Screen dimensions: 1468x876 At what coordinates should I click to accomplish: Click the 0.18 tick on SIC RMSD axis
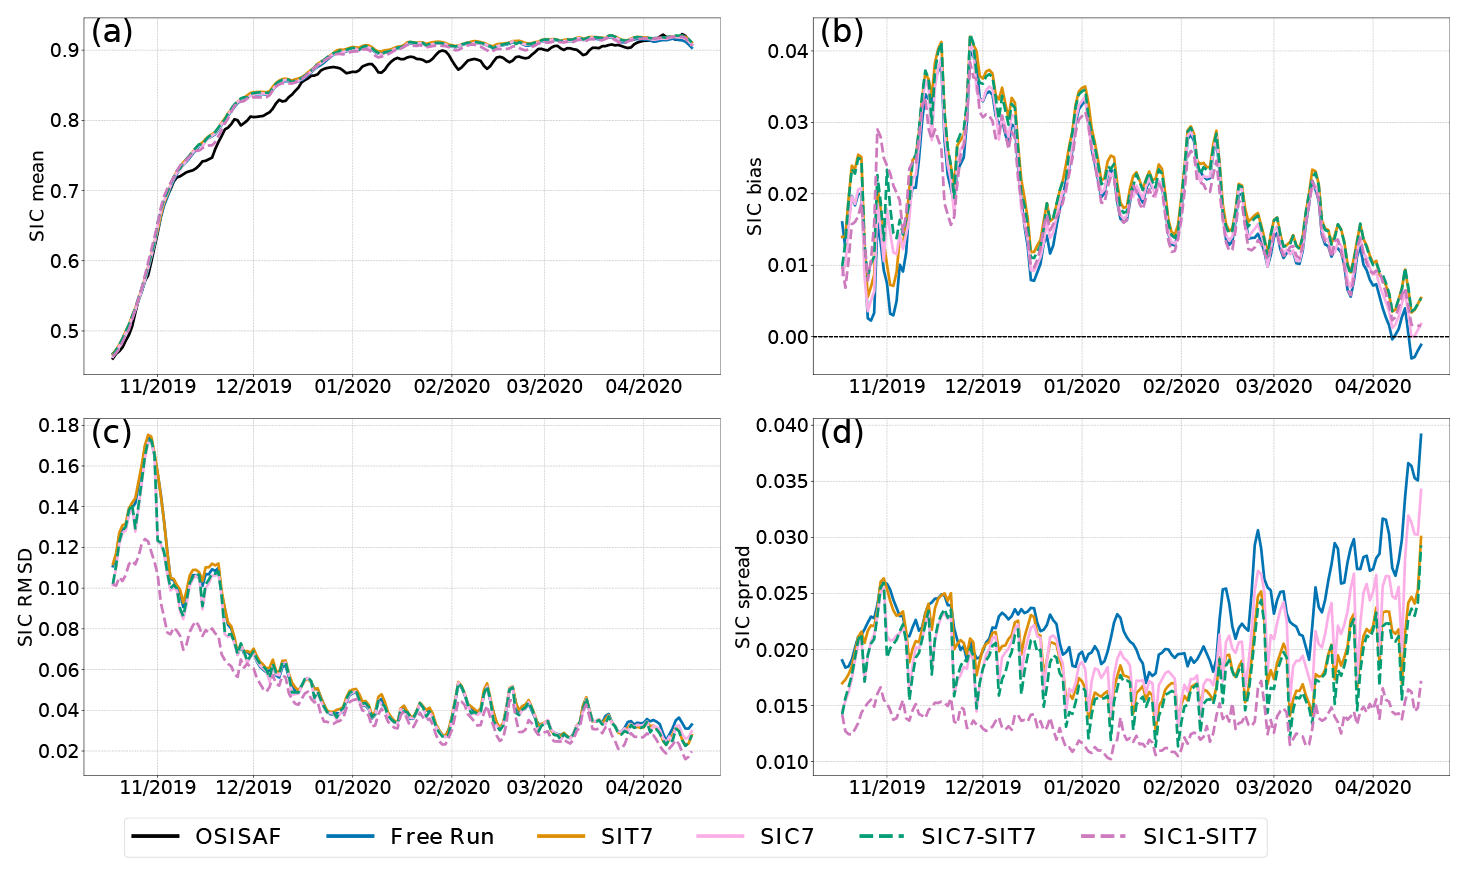59,426
